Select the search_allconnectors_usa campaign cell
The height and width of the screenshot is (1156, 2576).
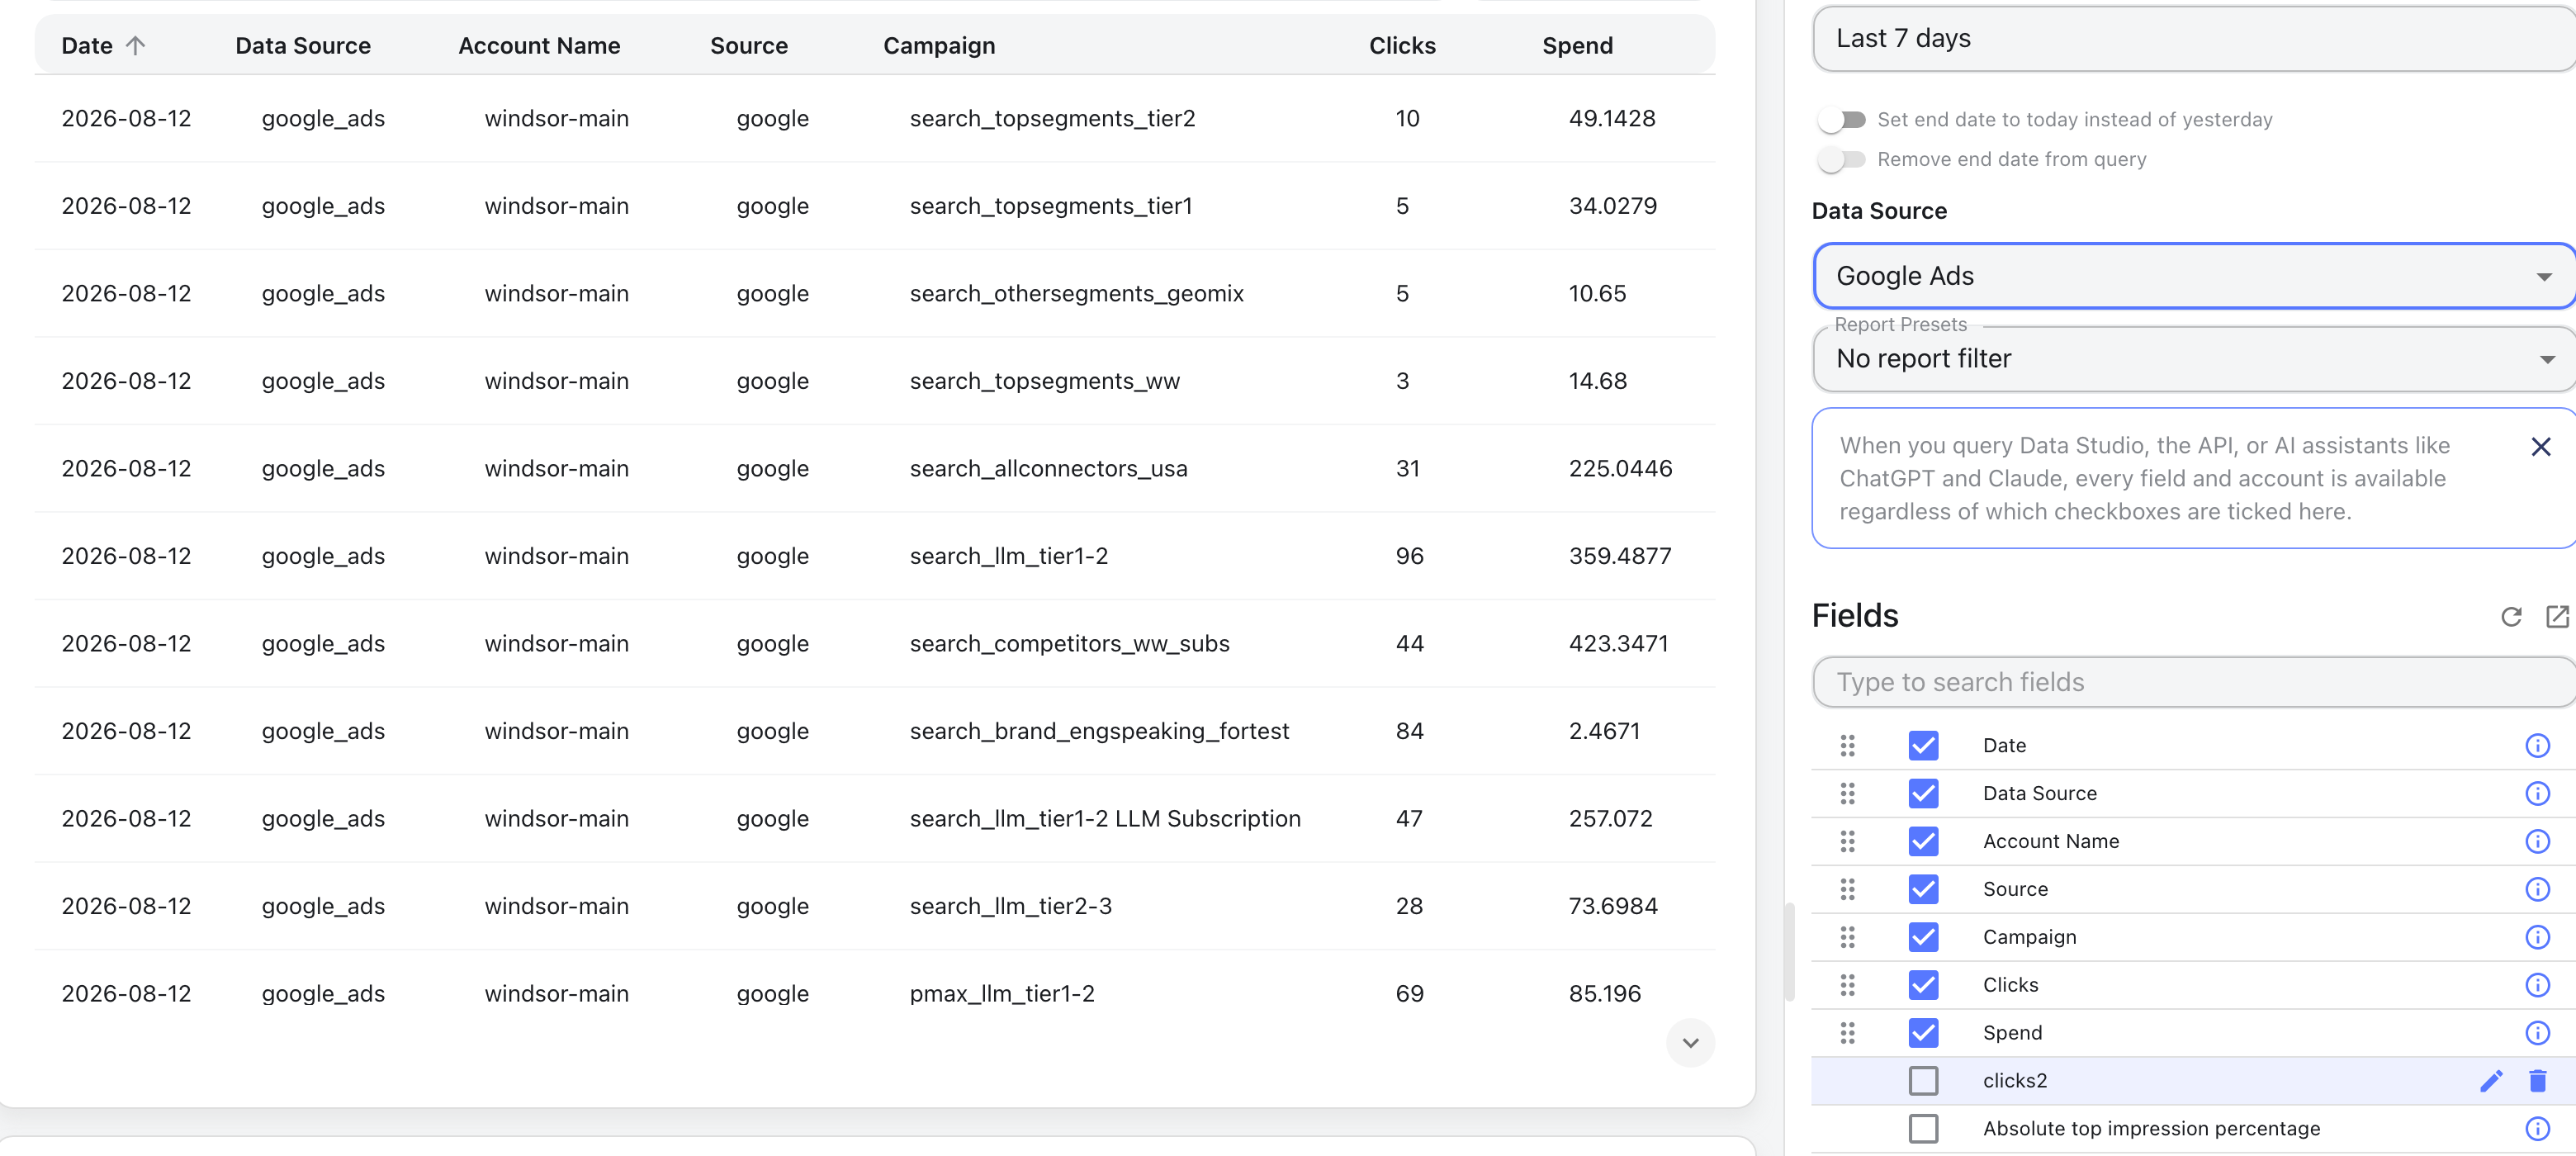tap(1048, 468)
